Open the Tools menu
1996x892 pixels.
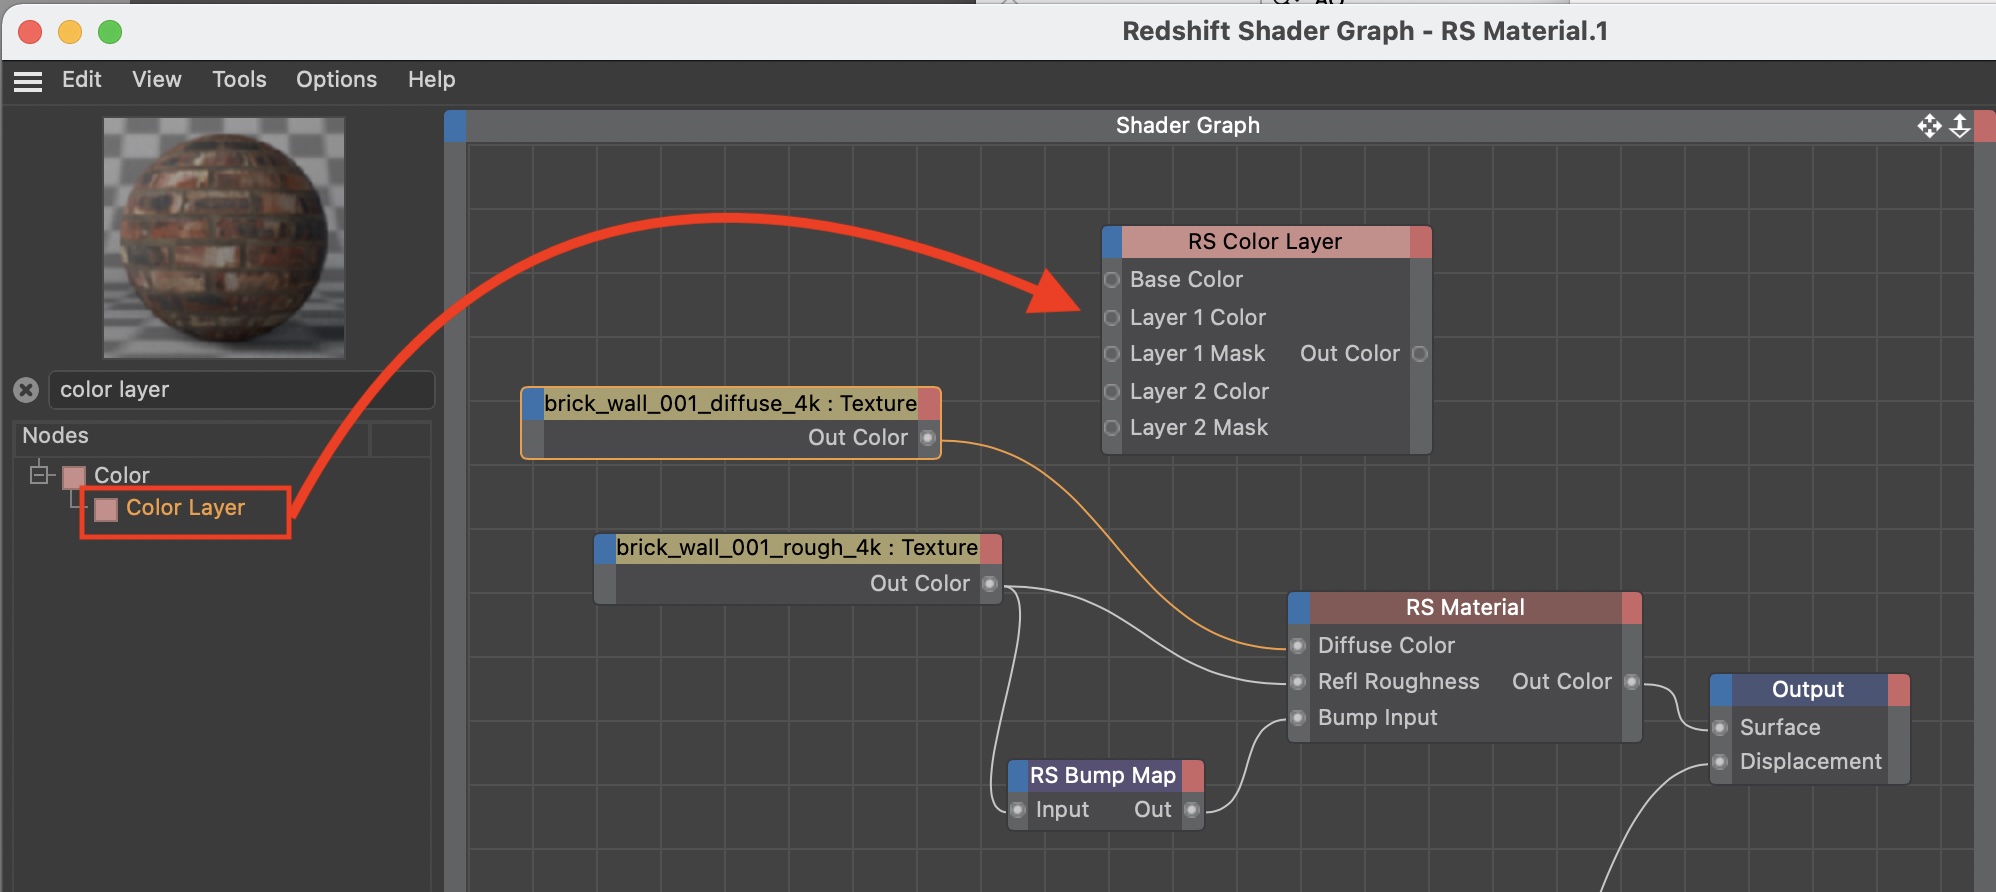[239, 80]
